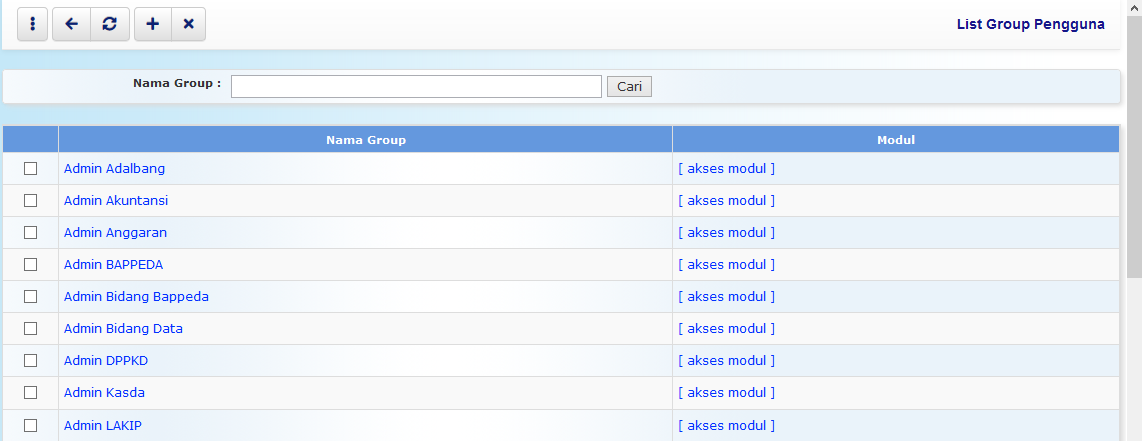Click the Admin Bidang Bappeda link
The width and height of the screenshot is (1142, 441).
(x=136, y=297)
